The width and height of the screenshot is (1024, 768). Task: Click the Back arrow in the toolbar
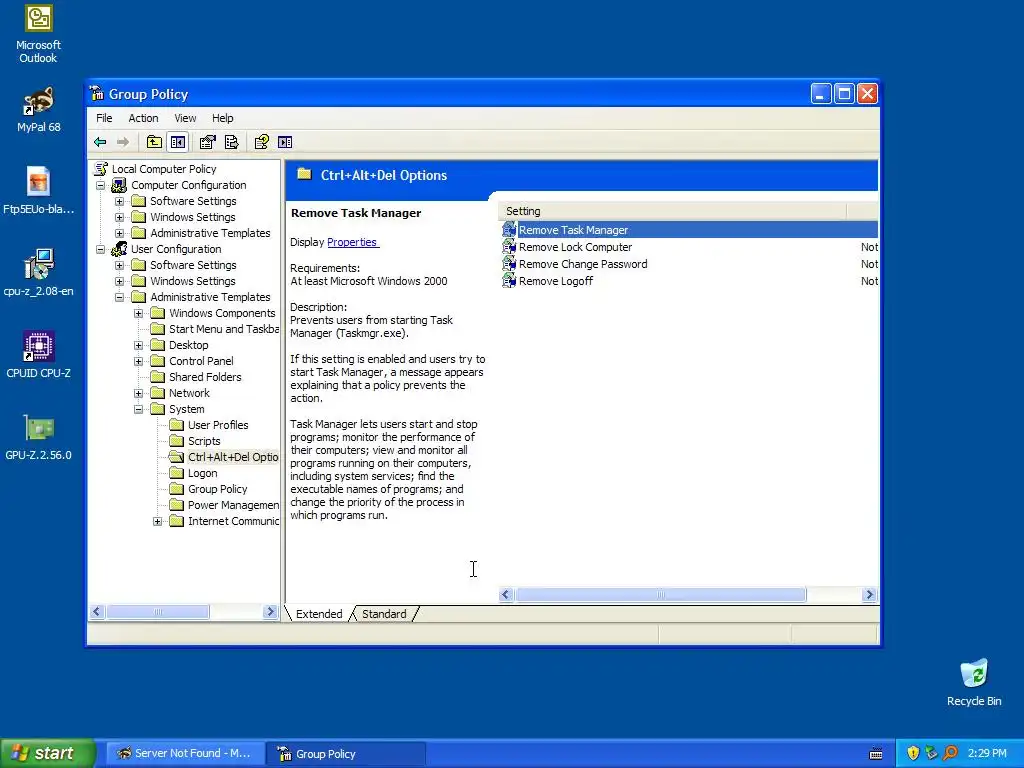tap(100, 142)
